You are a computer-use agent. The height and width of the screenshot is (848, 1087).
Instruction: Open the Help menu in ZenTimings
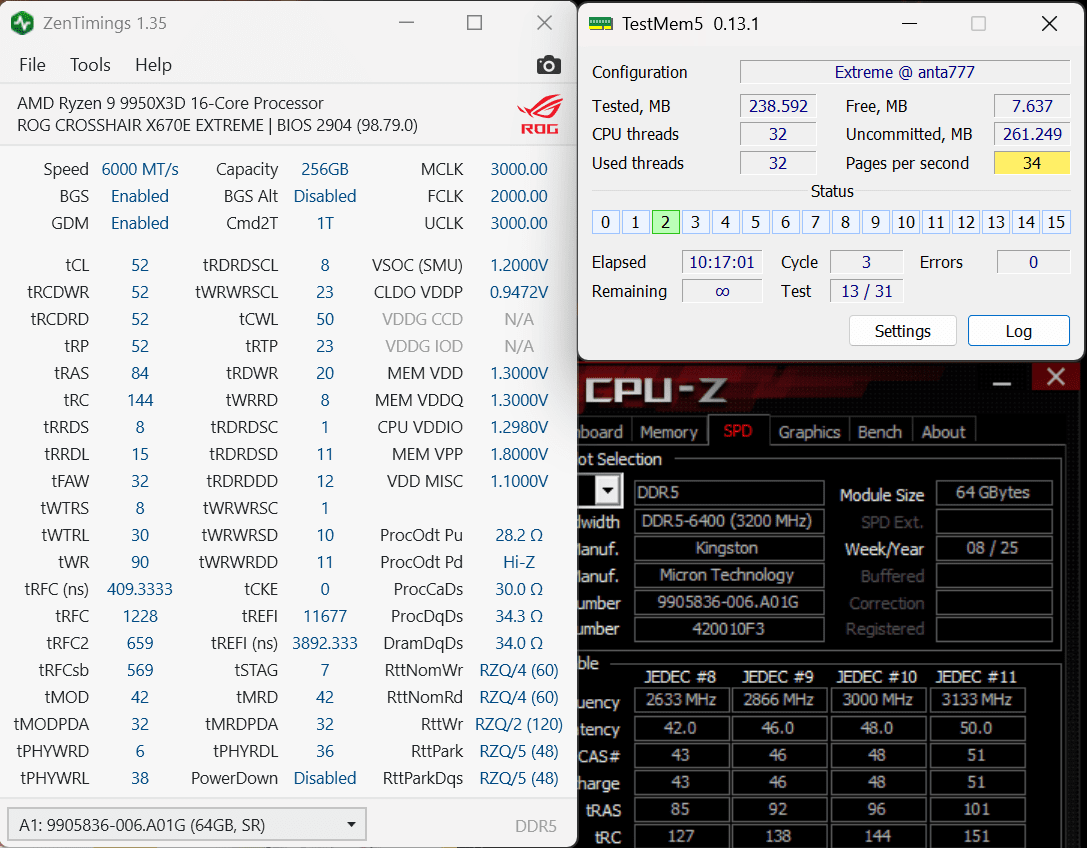tap(153, 65)
